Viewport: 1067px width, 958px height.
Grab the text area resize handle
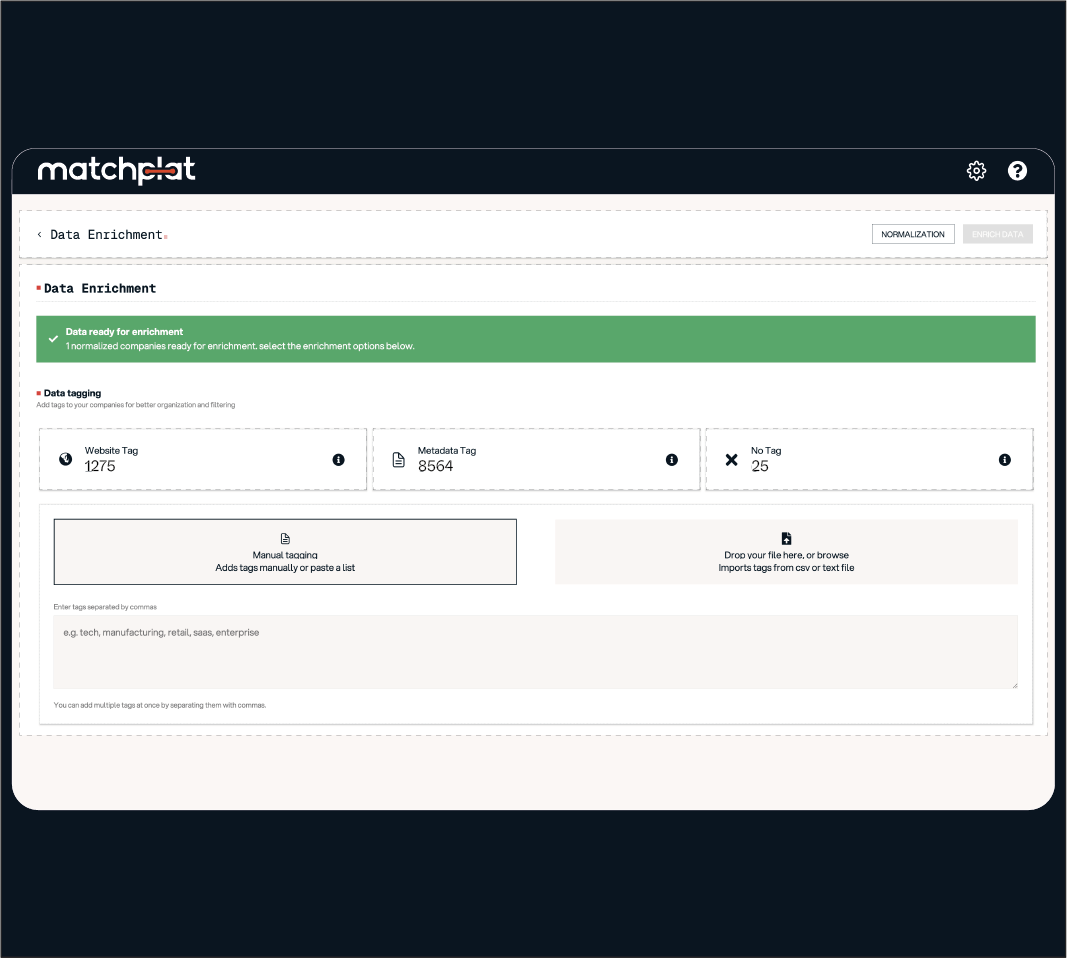pos(1013,684)
